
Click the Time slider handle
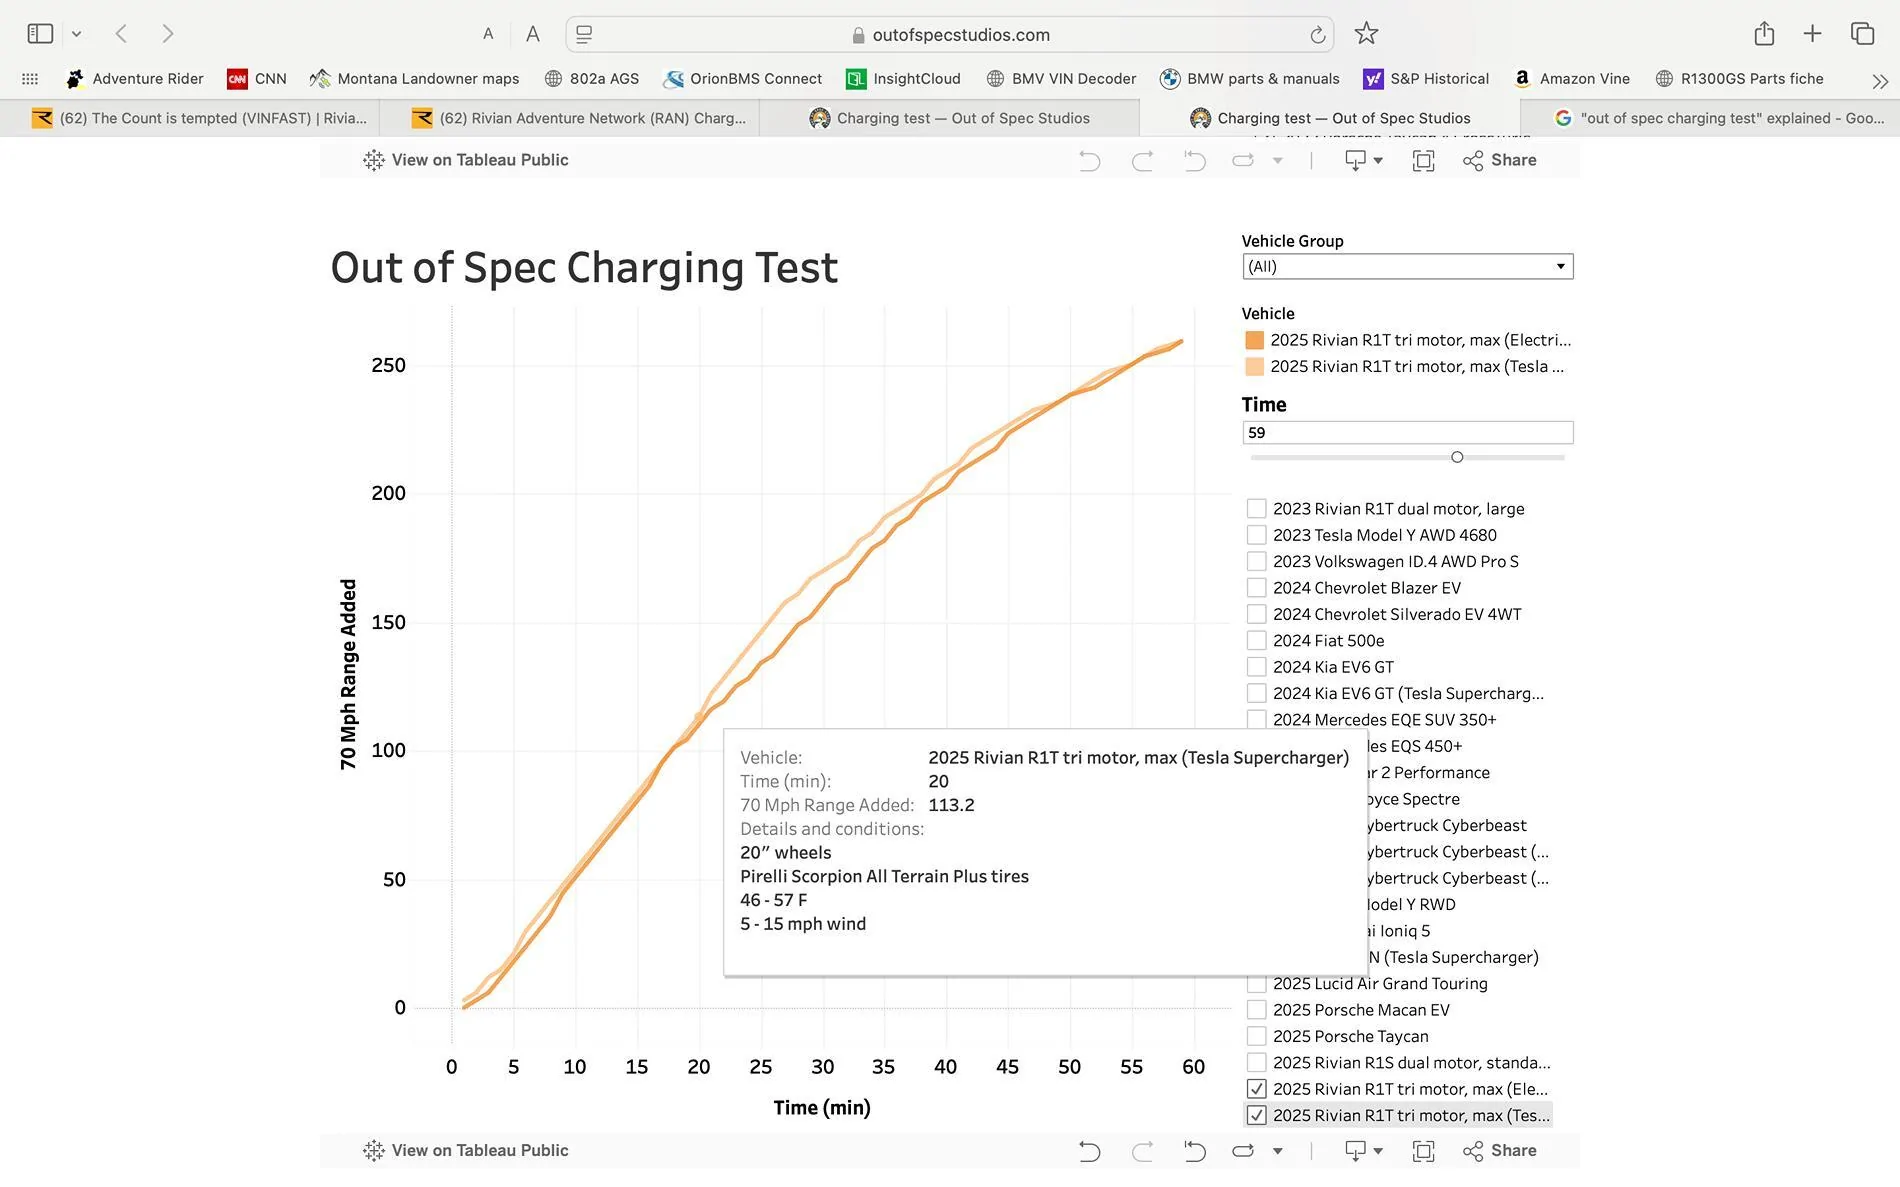[x=1457, y=457]
